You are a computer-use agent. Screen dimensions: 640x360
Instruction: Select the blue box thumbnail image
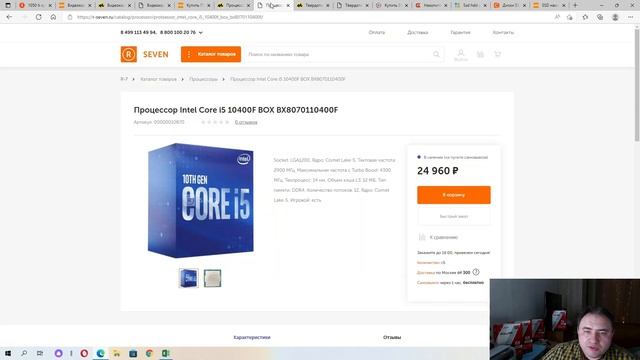point(189,278)
